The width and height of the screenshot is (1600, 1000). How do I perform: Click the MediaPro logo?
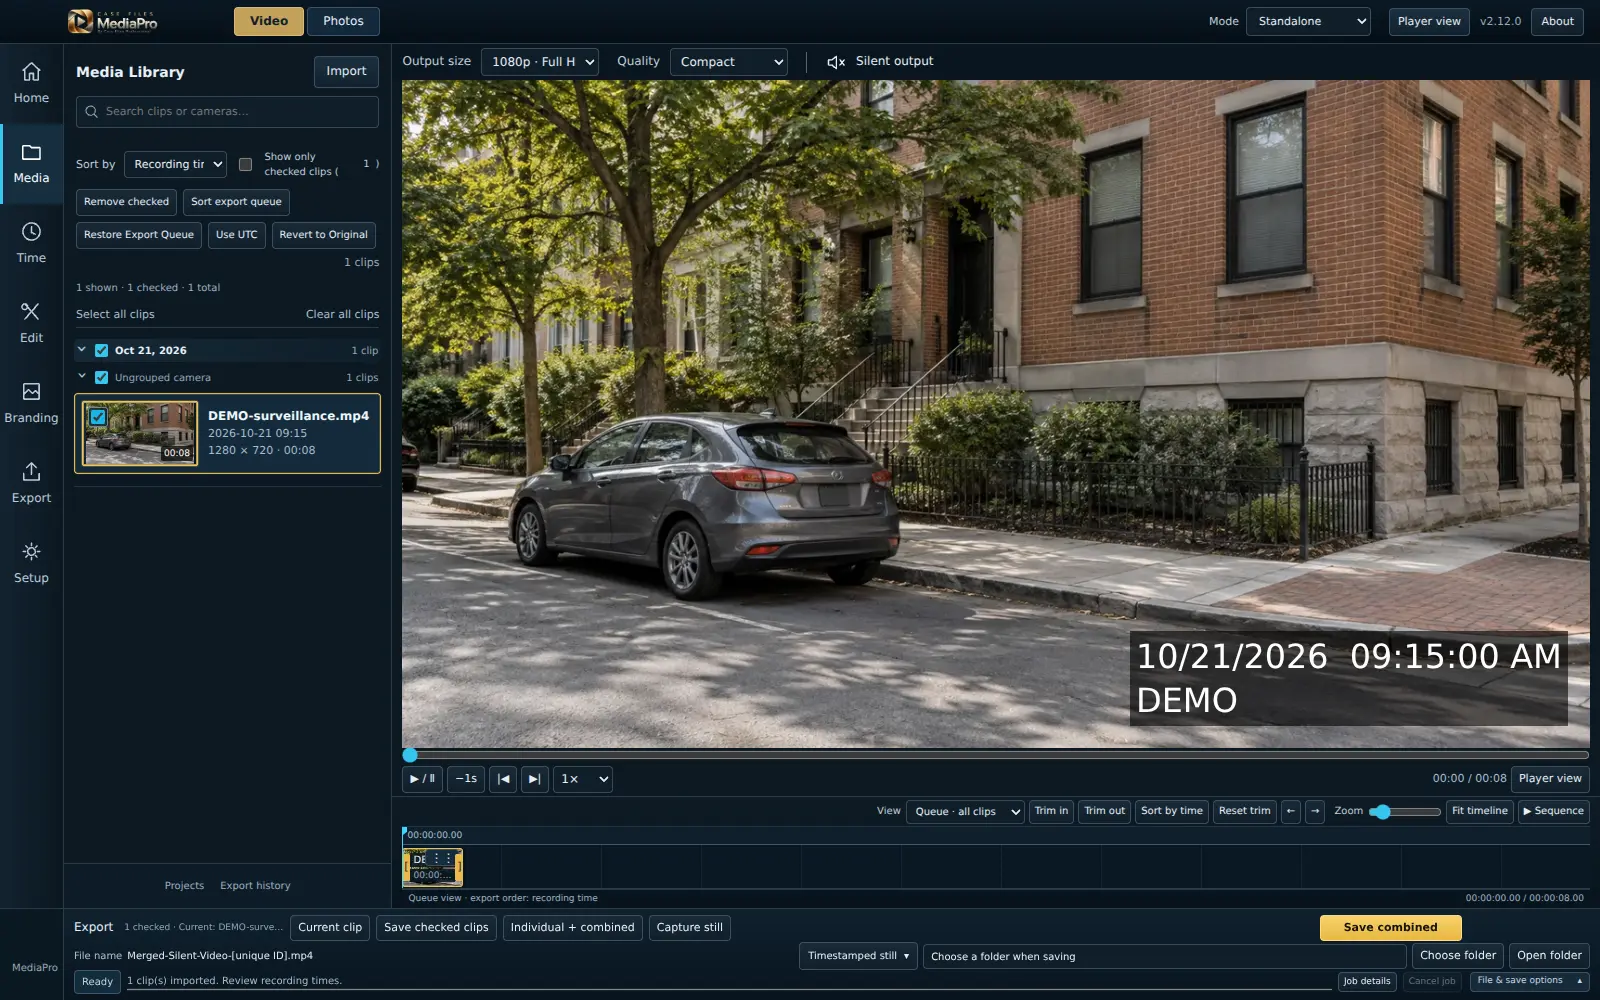(x=113, y=21)
